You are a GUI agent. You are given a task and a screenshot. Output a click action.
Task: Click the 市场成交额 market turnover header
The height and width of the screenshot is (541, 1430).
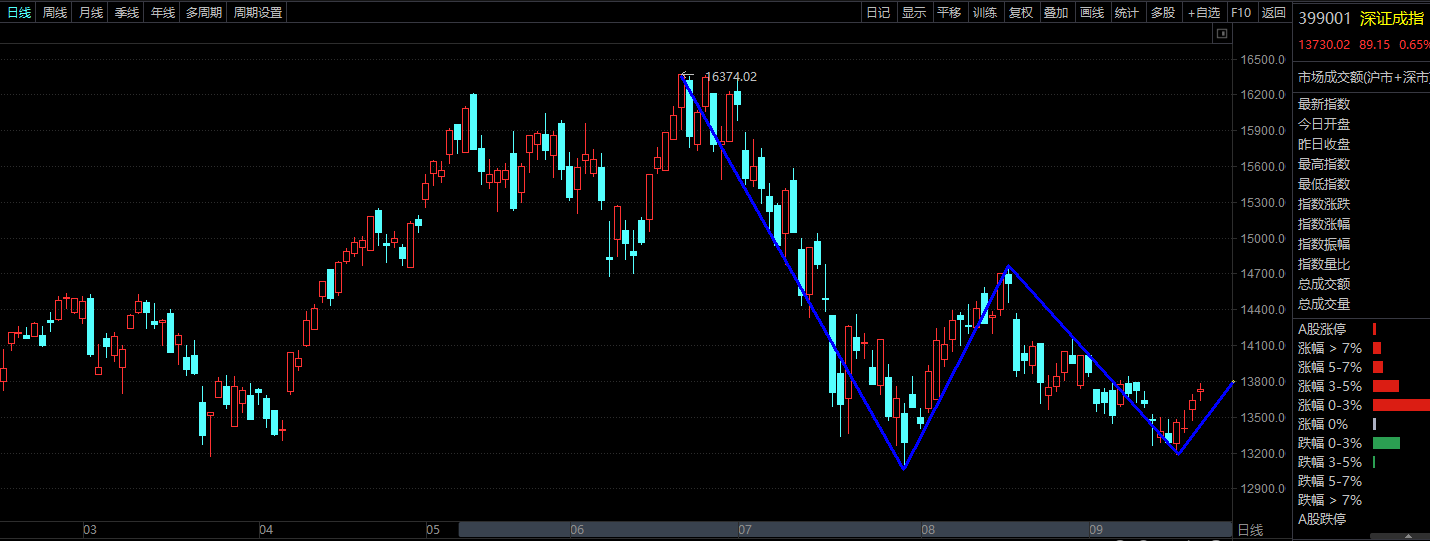tap(1363, 77)
